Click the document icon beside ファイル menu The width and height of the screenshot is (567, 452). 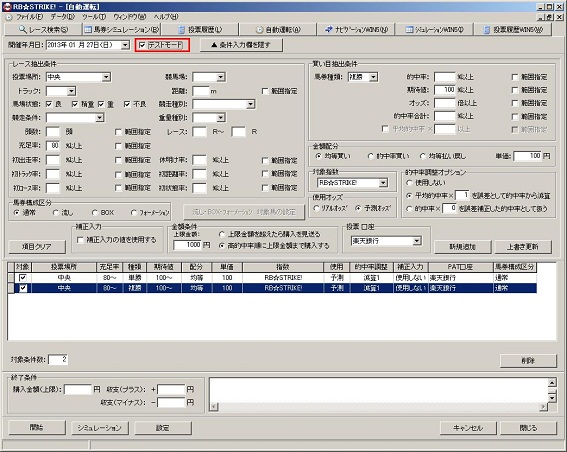(x=9, y=17)
